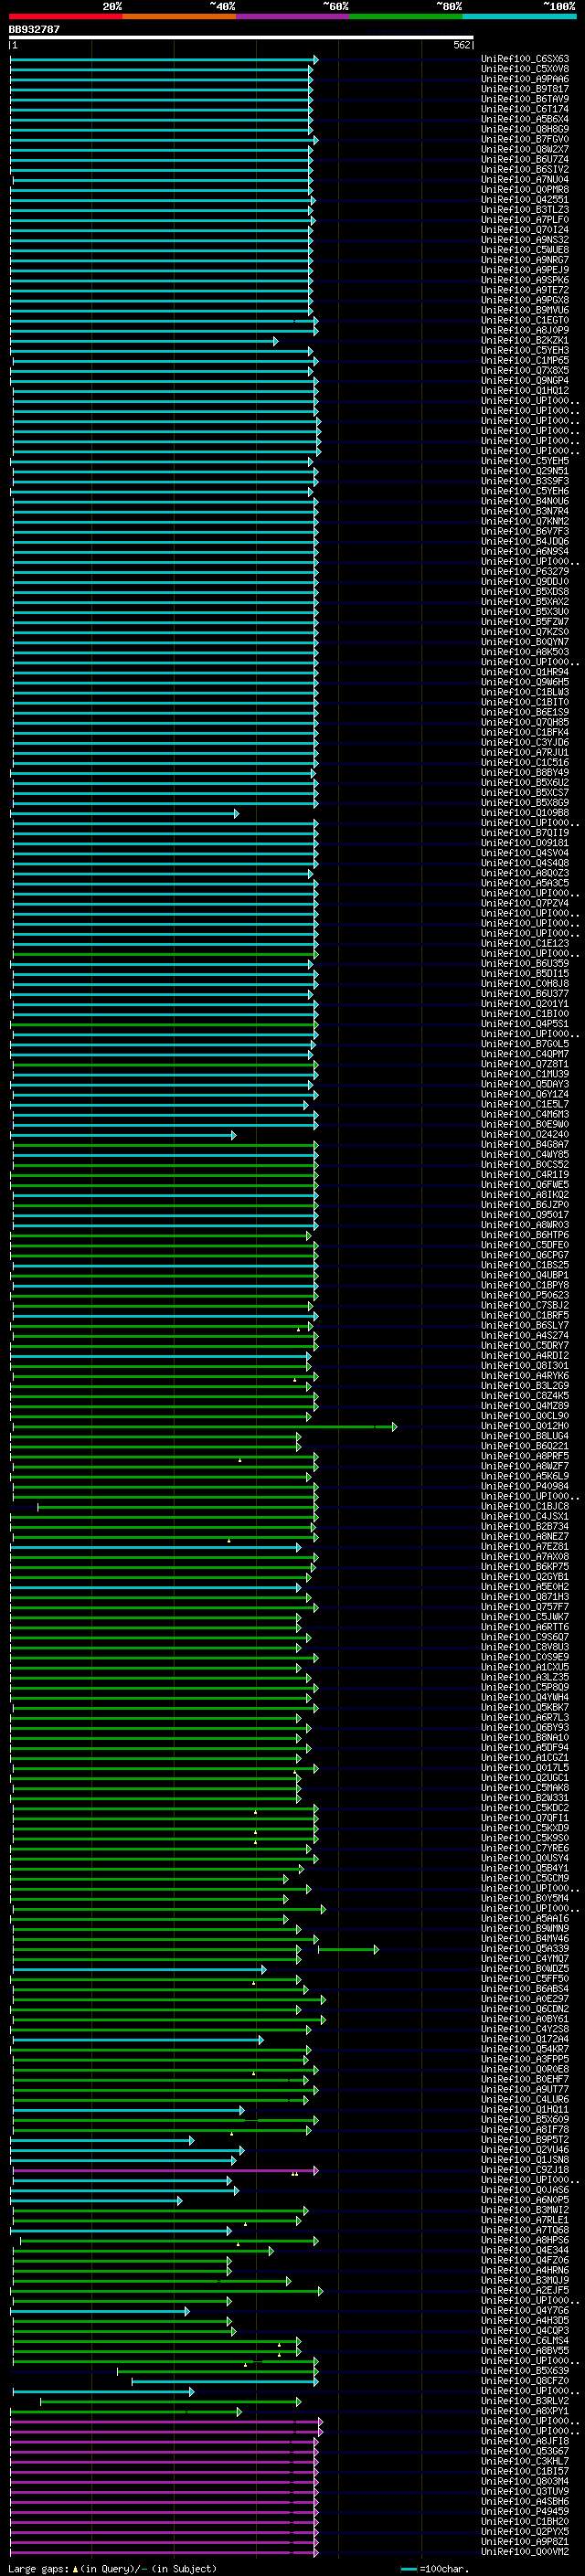
Task: Choose hit UniRef100_Q8H8G9
Action: pyautogui.click(x=525, y=129)
